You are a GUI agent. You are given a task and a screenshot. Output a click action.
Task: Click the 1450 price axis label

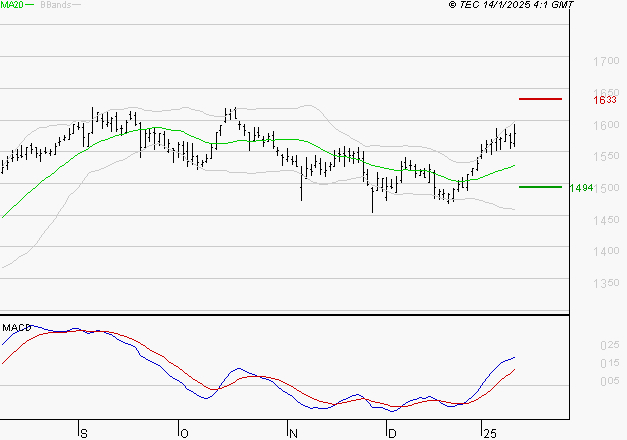[x=606, y=220]
